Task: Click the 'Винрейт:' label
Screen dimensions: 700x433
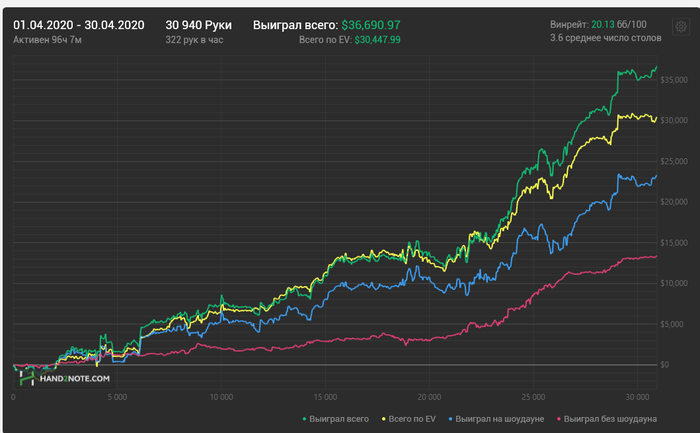Action: (x=569, y=25)
